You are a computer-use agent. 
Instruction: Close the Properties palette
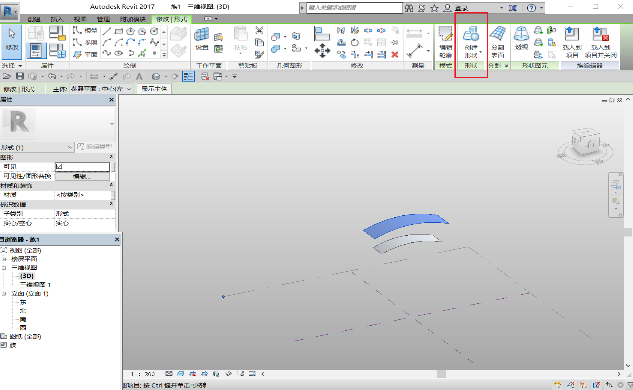point(111,100)
